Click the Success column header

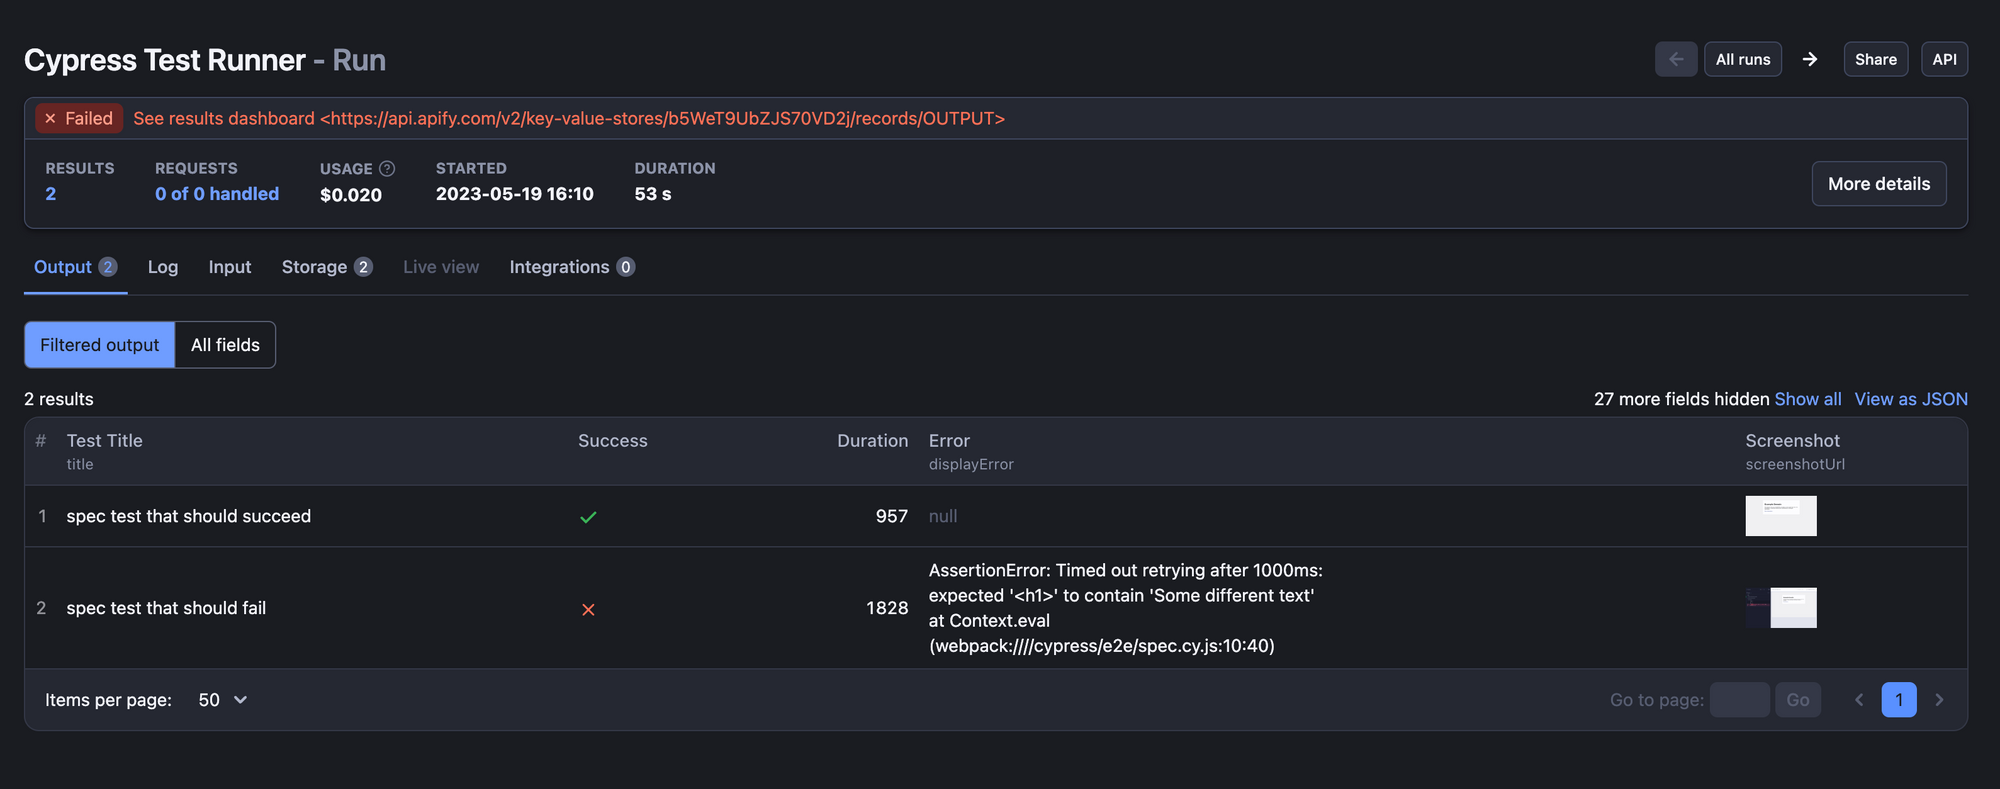[x=613, y=441]
